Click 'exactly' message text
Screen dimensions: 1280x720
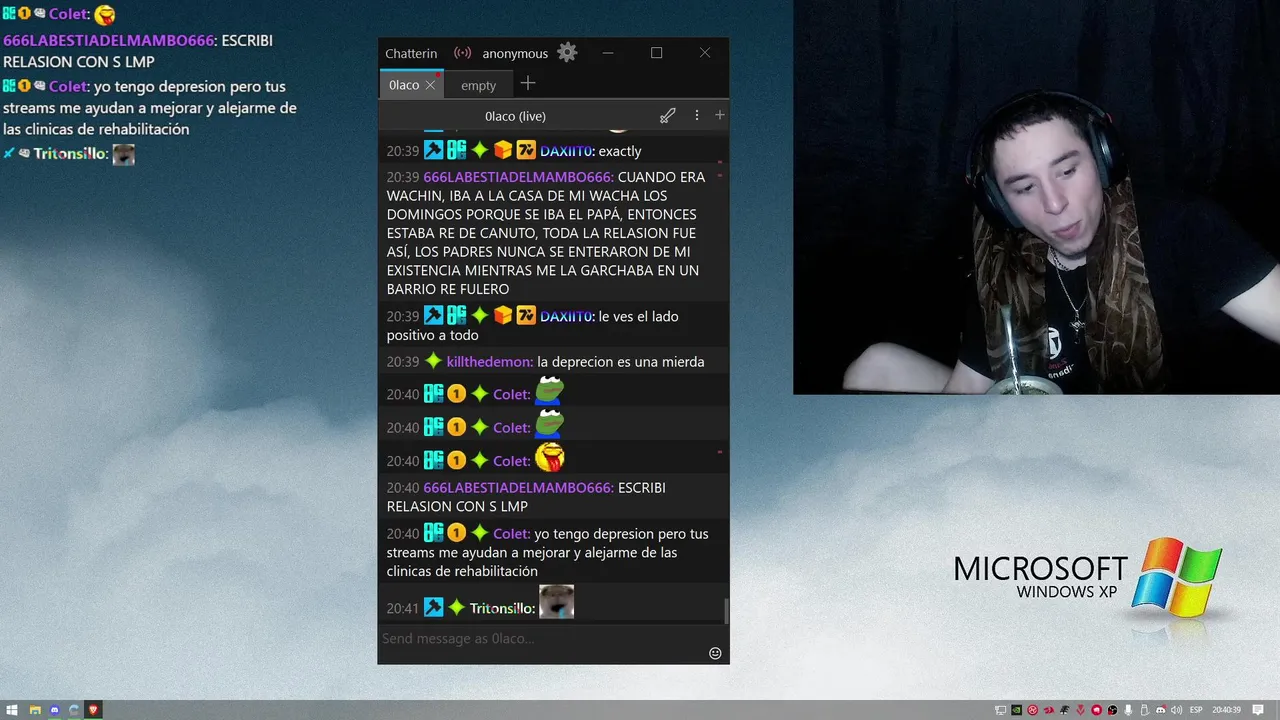[x=620, y=151]
